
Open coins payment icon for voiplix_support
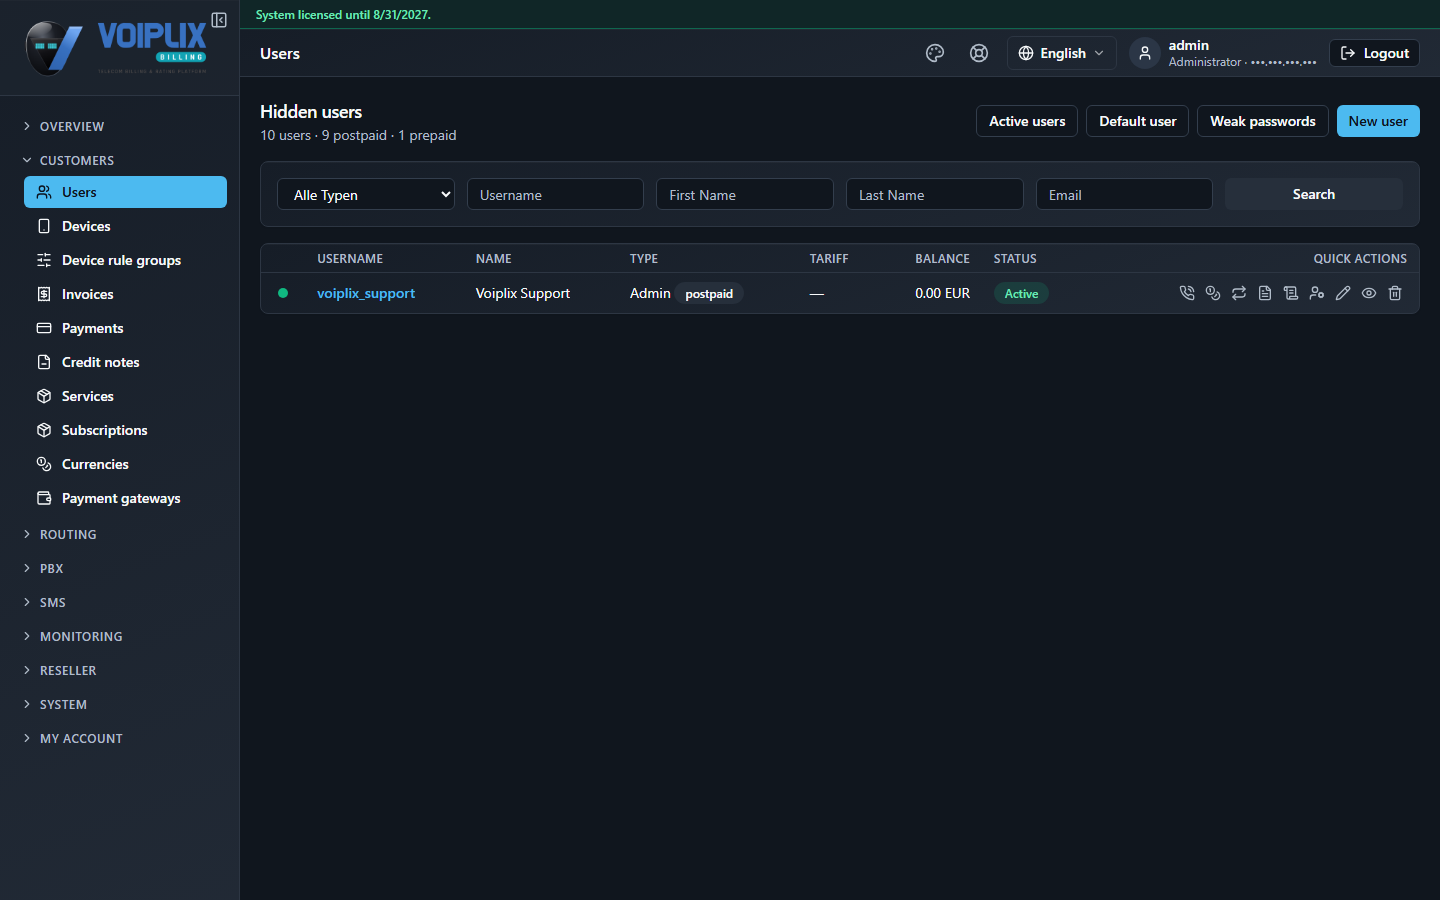(x=1213, y=293)
